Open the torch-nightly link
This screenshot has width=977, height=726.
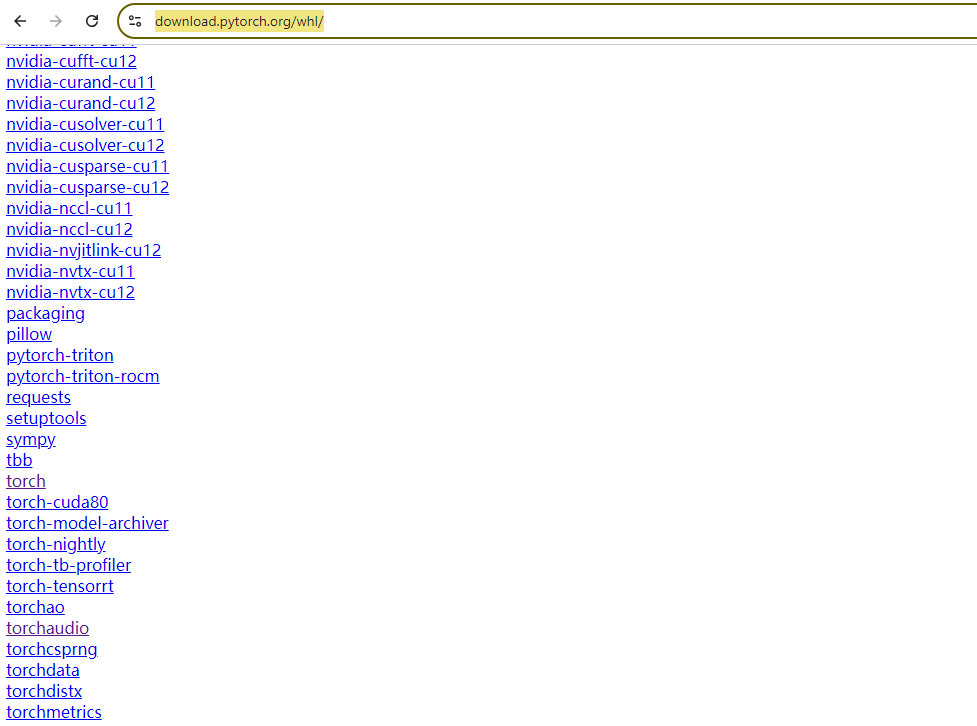56,544
